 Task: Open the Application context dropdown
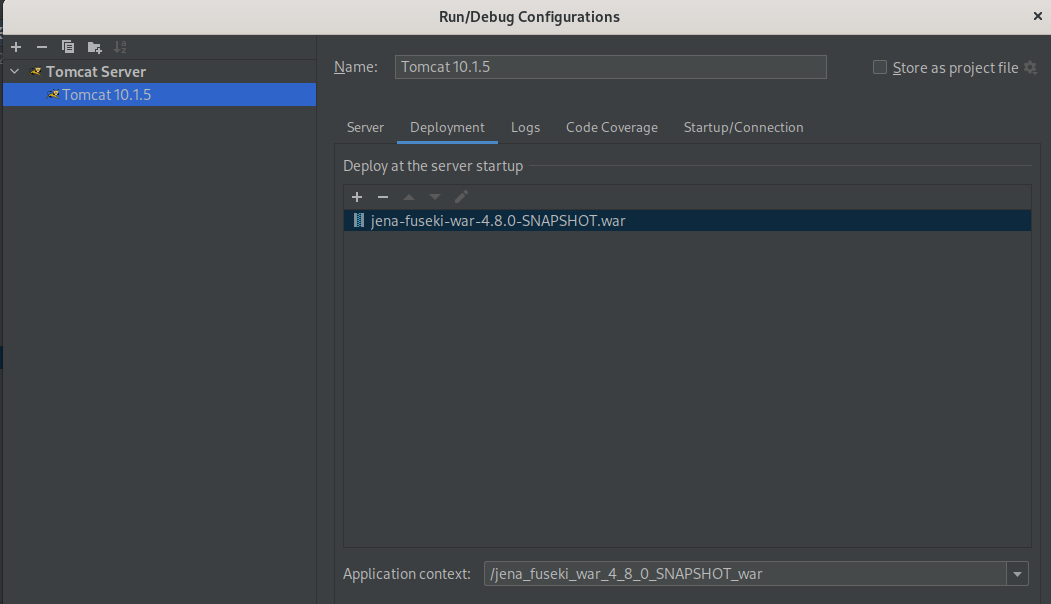coord(1018,574)
